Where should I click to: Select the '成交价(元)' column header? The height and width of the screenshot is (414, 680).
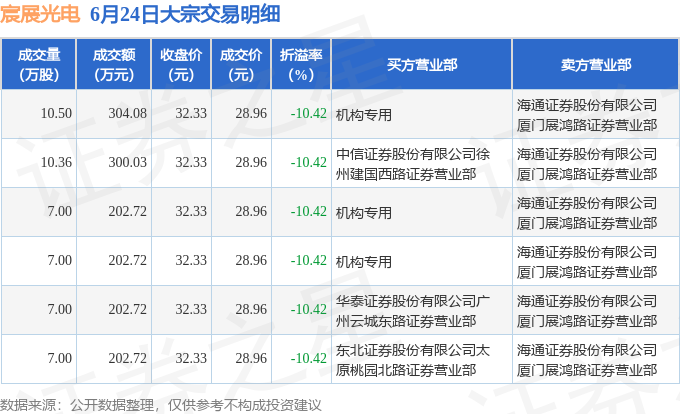241,65
